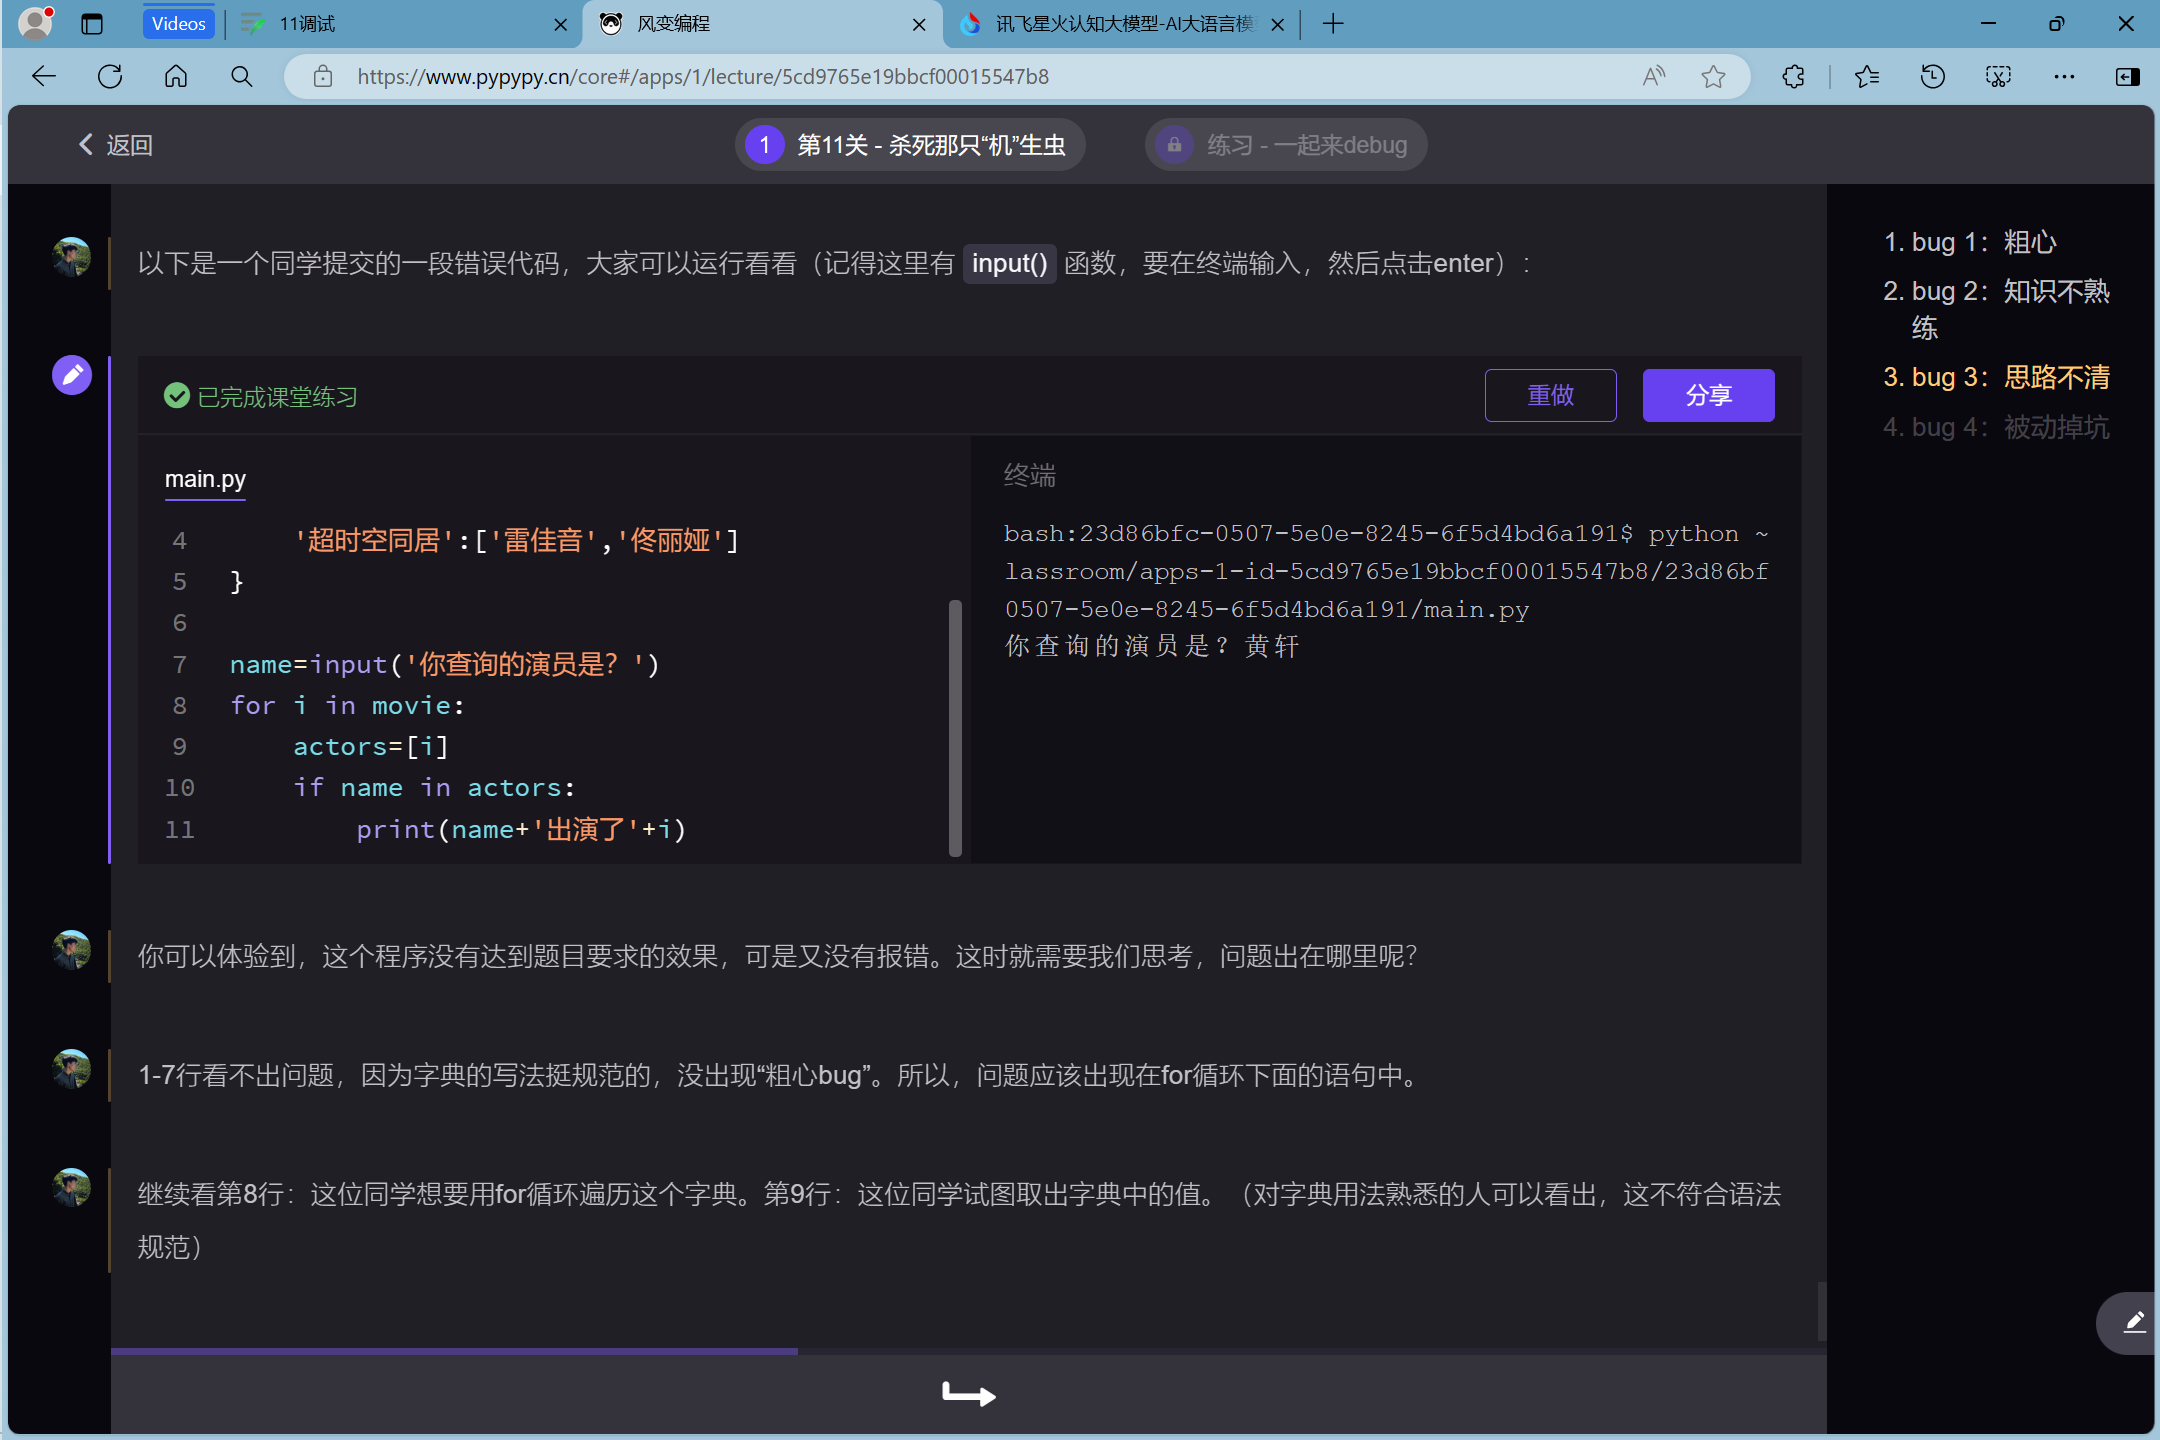The height and width of the screenshot is (1440, 2160).
Task: Go to the browser home page
Action: click(176, 76)
